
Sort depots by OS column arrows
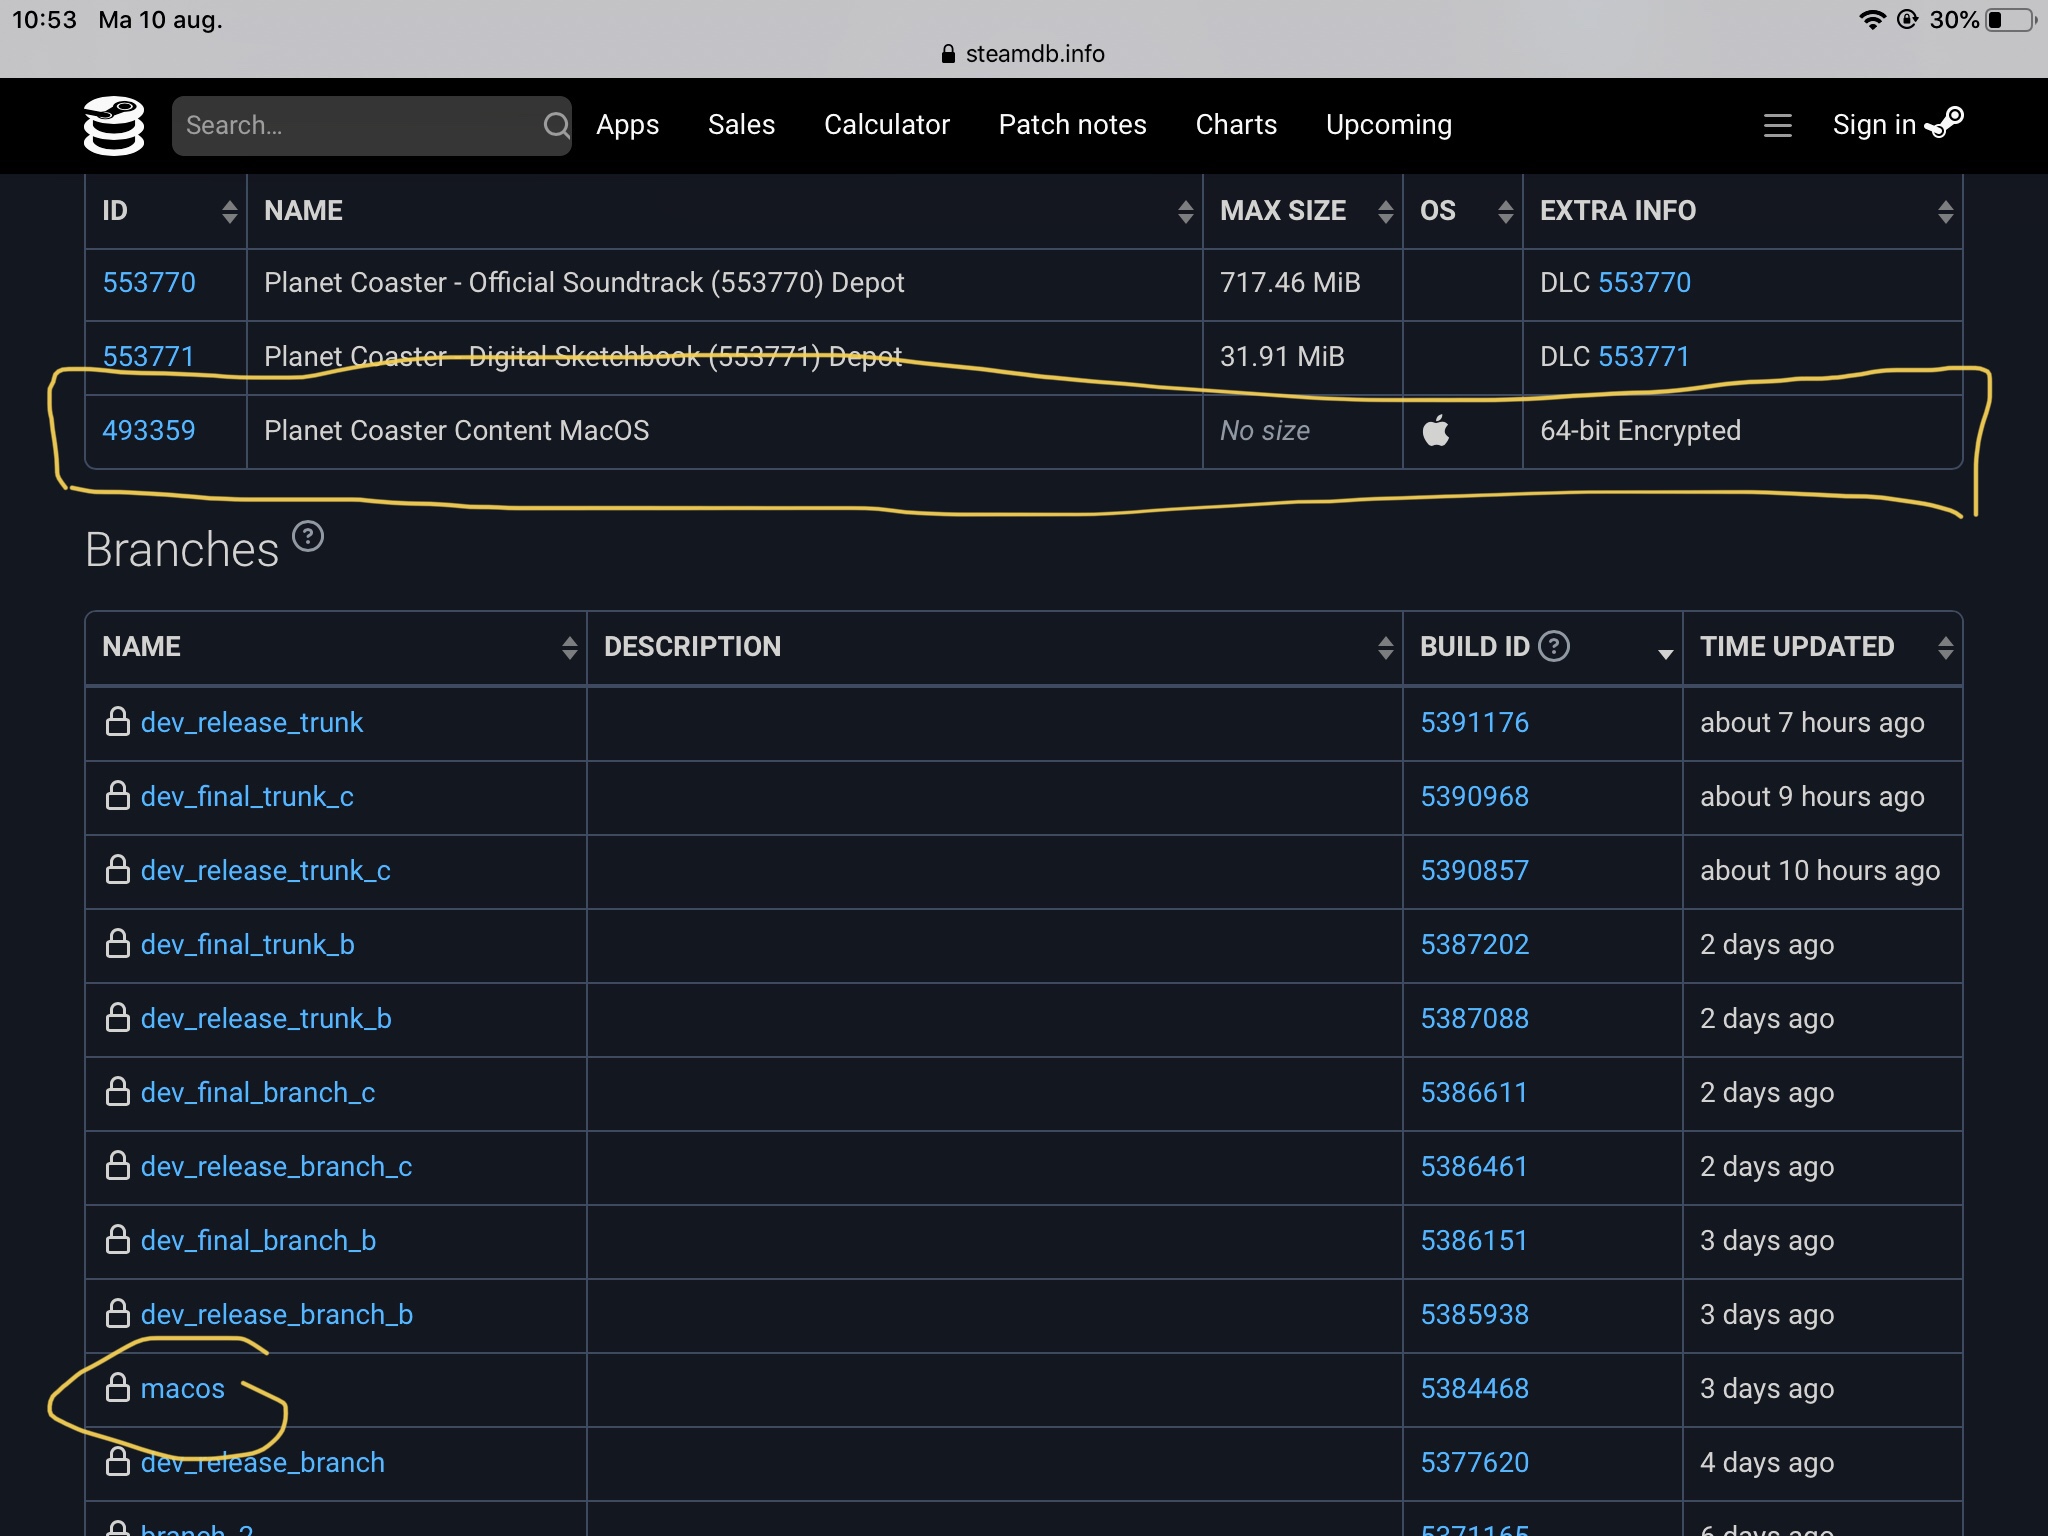point(1505,211)
